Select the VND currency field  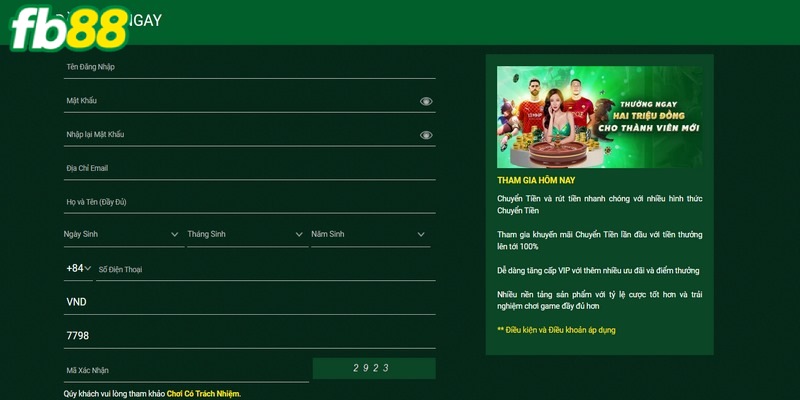coord(248,302)
